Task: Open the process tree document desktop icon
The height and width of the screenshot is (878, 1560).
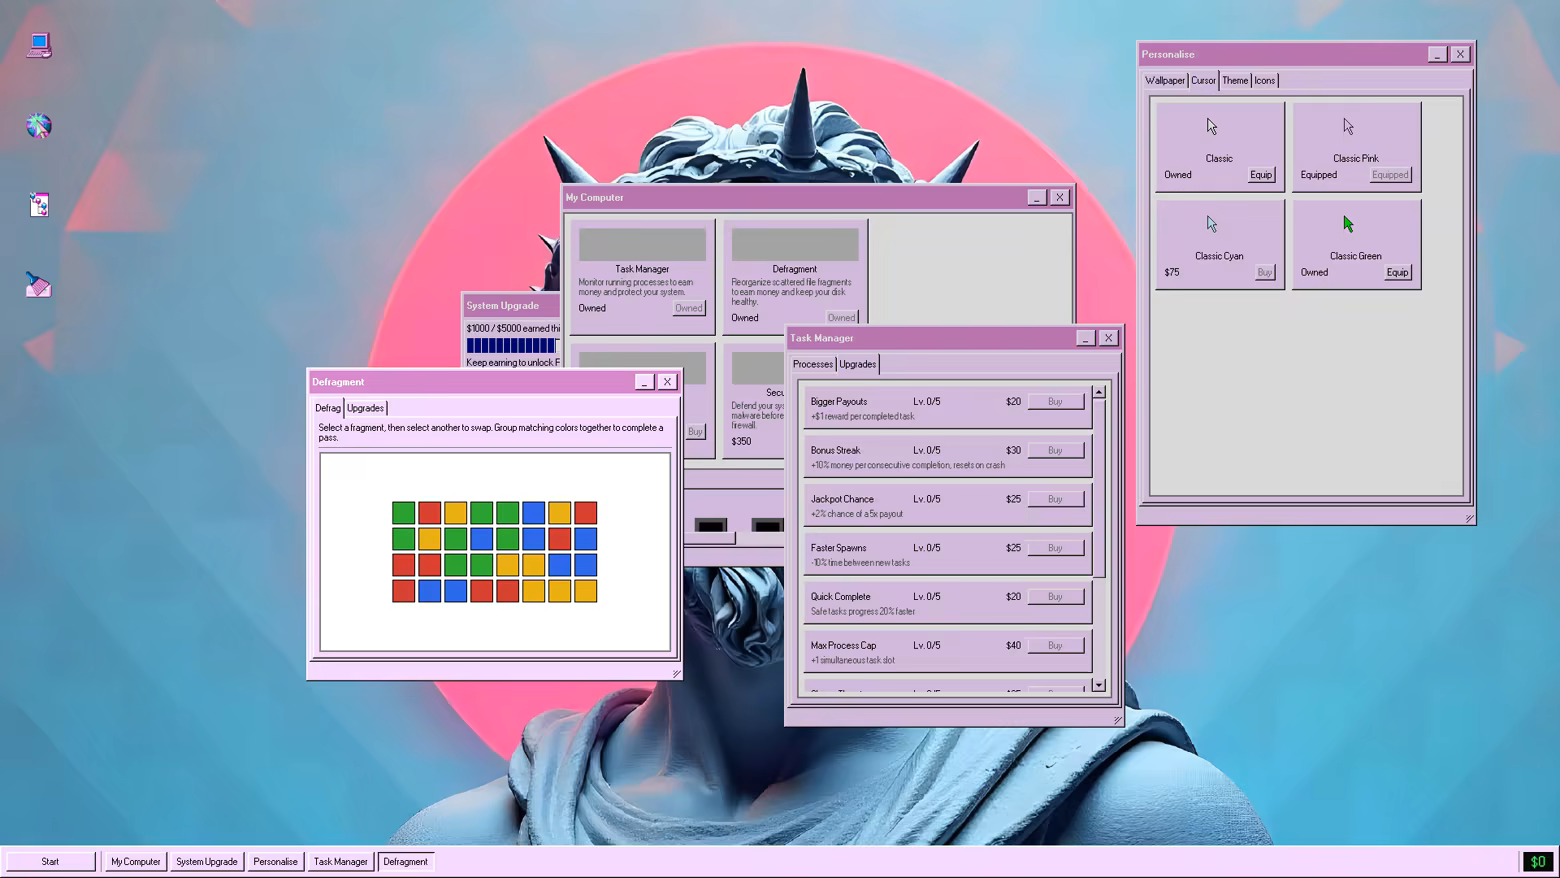Action: (x=39, y=205)
